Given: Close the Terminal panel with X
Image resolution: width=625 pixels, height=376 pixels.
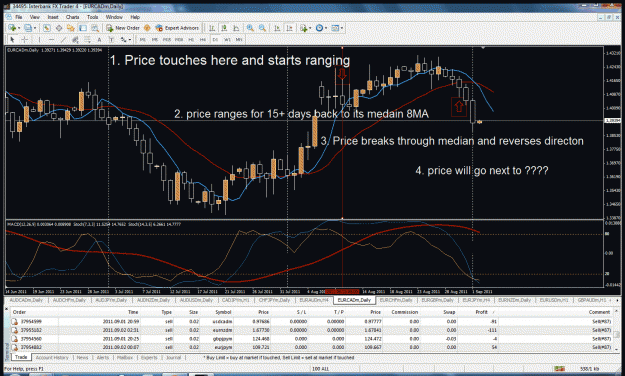Looking at the screenshot, I should coord(6,309).
